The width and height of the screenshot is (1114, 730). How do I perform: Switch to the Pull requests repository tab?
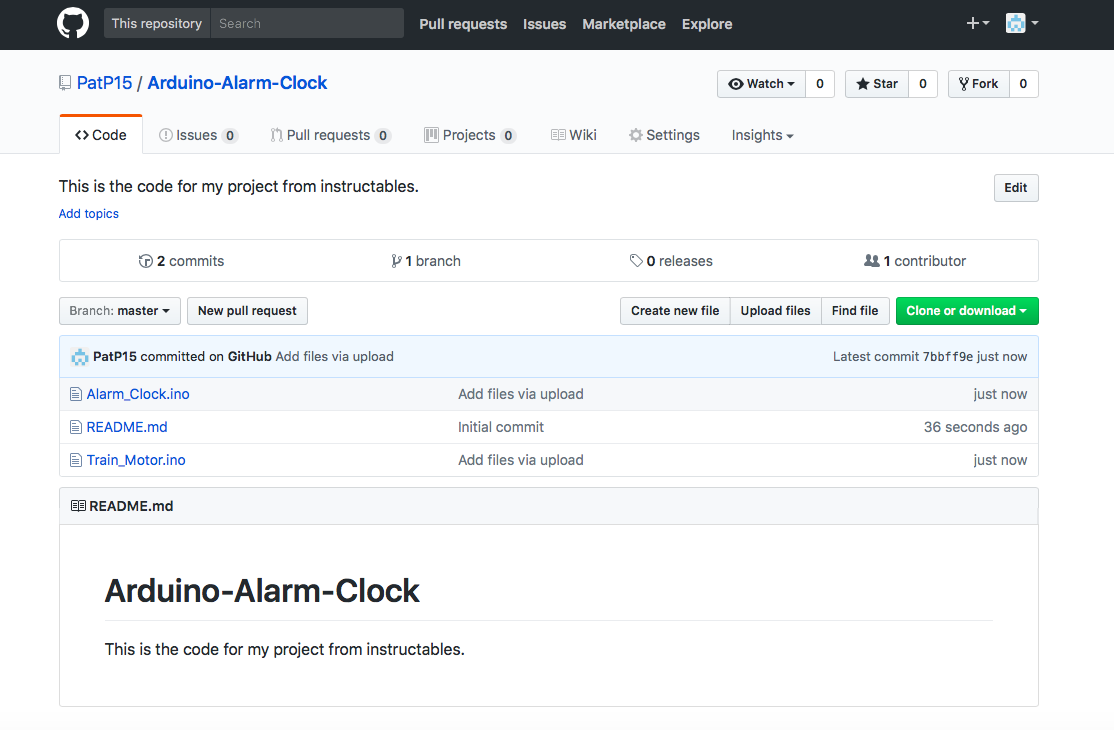[330, 135]
